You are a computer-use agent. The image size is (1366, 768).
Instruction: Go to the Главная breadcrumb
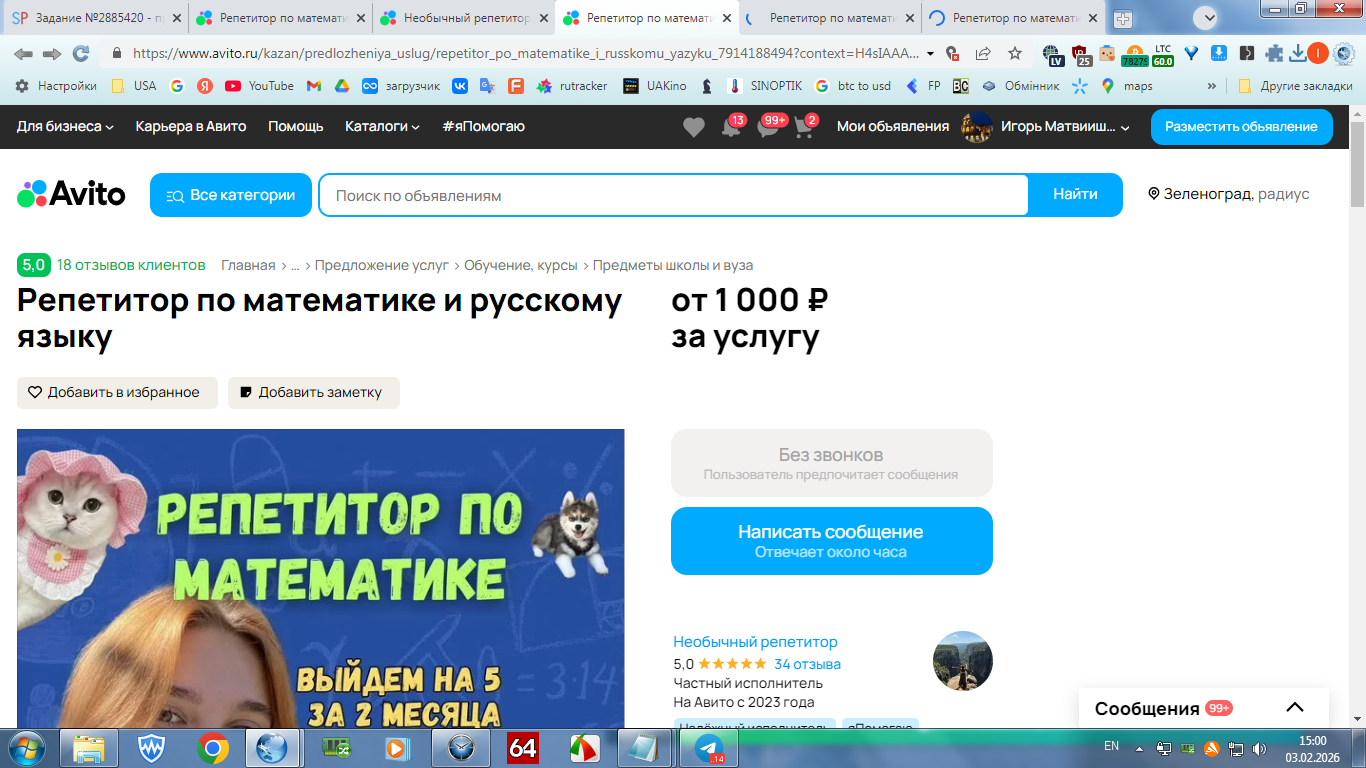click(248, 265)
